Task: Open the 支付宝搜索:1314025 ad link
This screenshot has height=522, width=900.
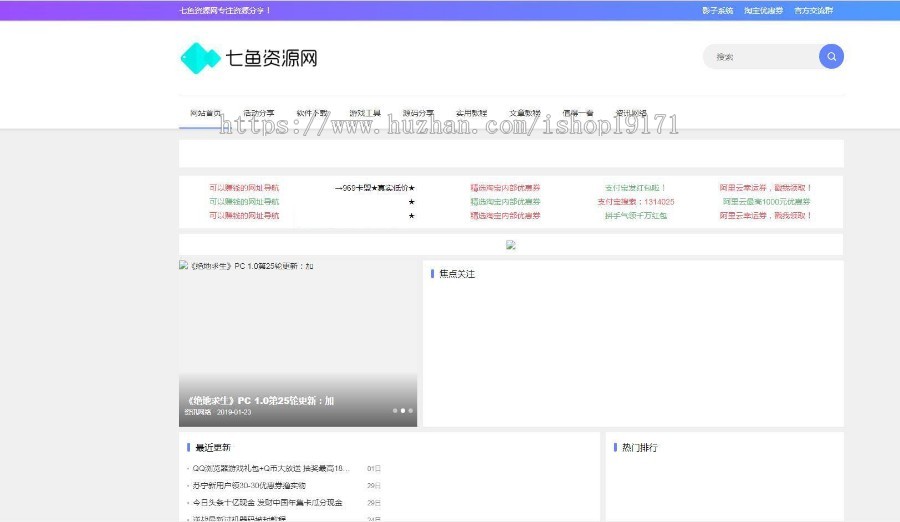Action: pos(635,202)
